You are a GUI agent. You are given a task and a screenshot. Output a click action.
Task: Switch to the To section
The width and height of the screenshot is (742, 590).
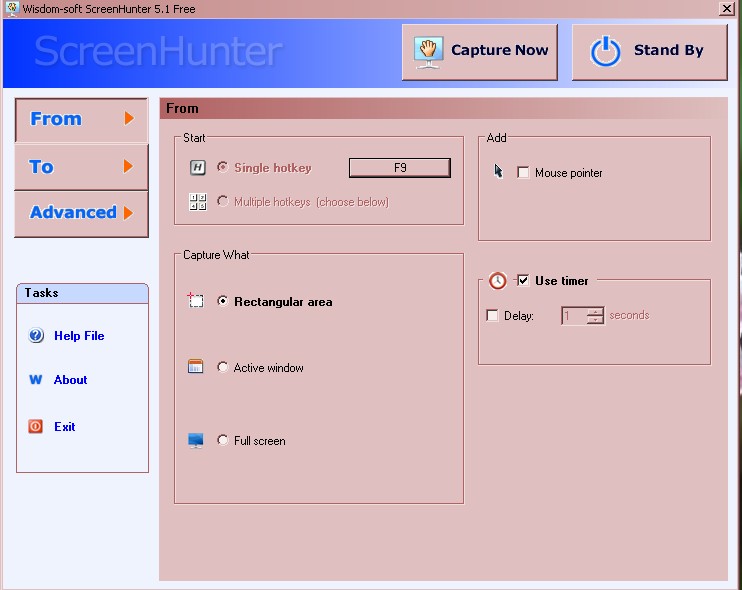pyautogui.click(x=81, y=167)
